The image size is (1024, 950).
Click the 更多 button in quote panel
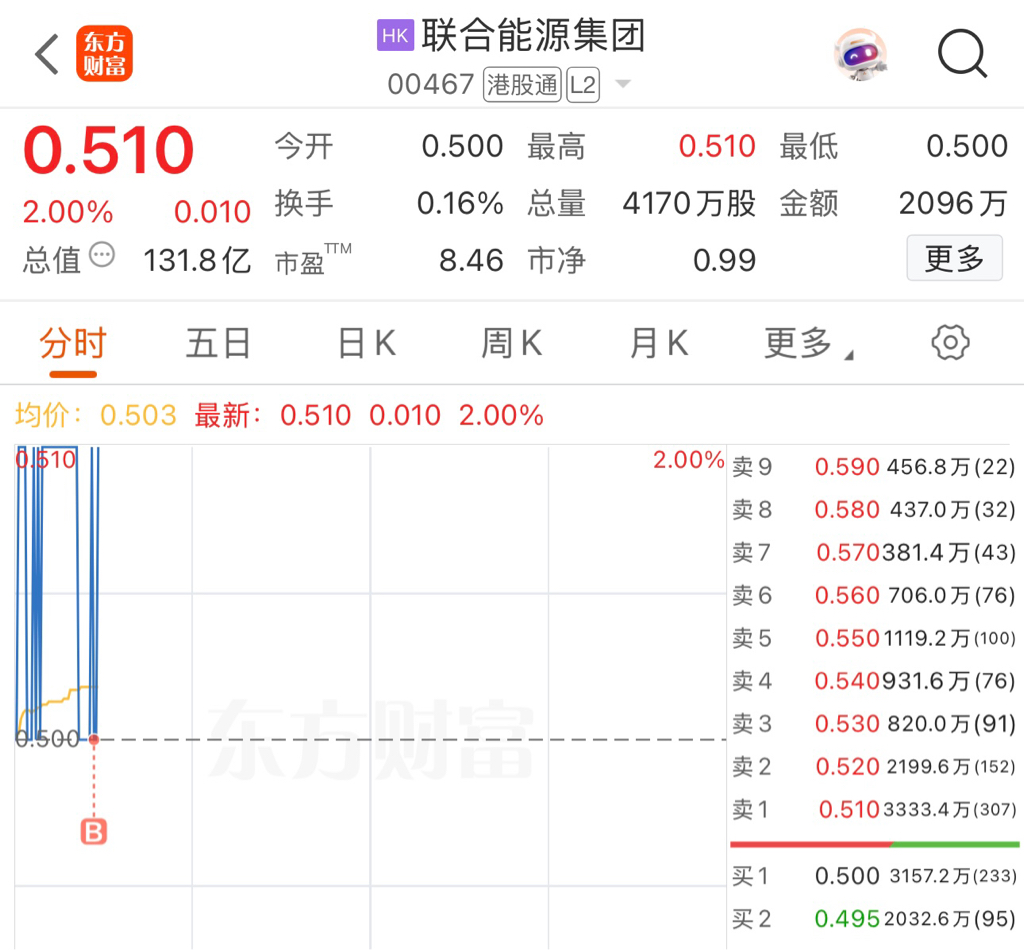pos(954,258)
